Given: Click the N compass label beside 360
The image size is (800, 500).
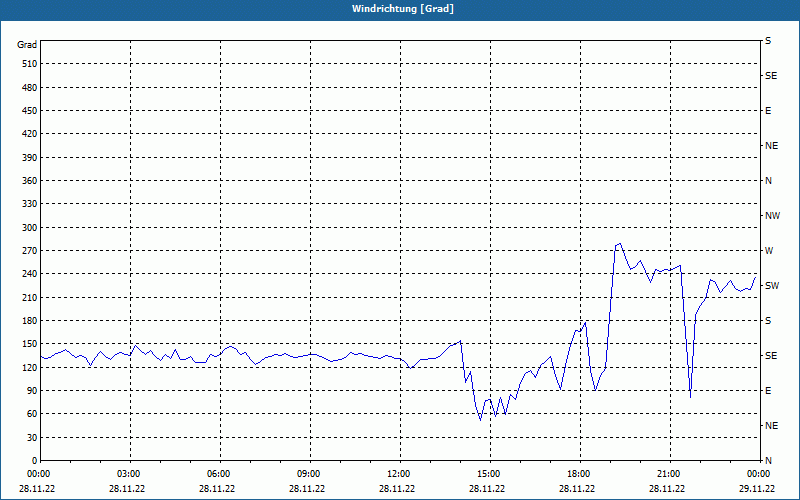Looking at the screenshot, I should [x=768, y=181].
